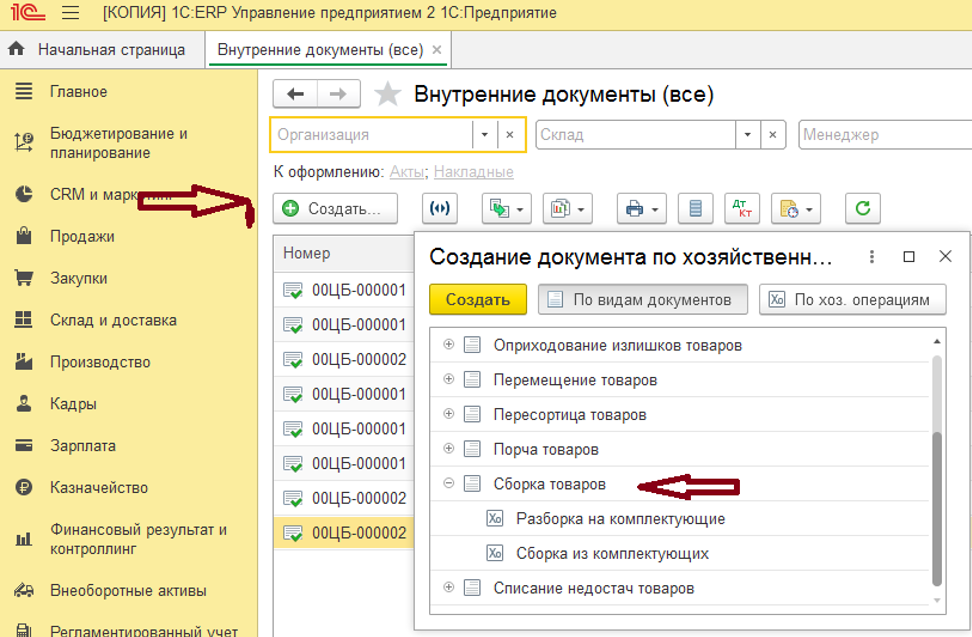972x637 pixels.
Task: Toggle По хоз. операциям view
Action: point(852,300)
